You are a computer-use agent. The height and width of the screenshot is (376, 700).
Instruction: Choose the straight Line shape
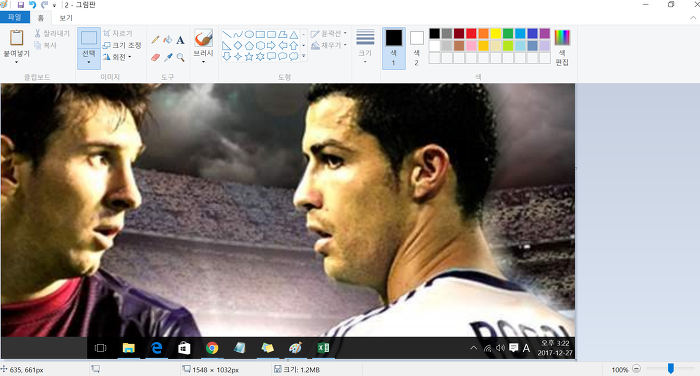[x=227, y=34]
